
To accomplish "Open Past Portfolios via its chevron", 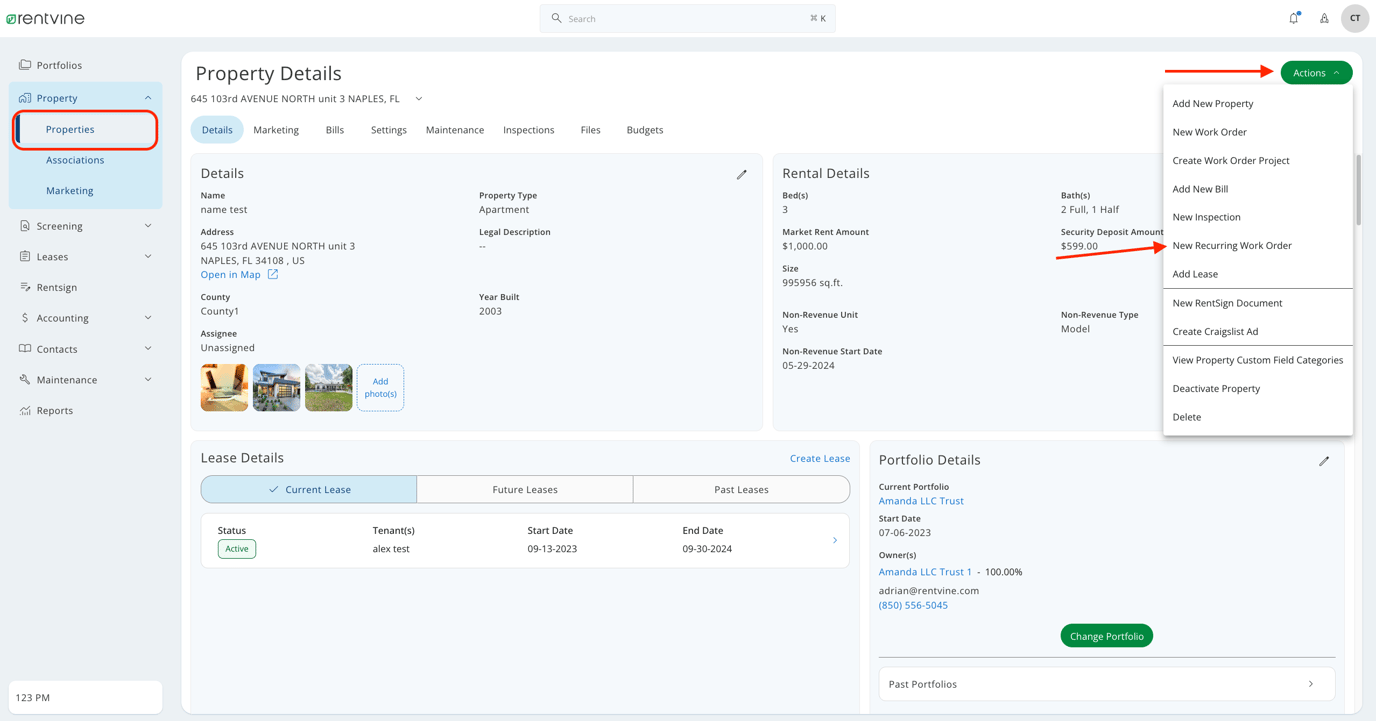I will tap(1311, 684).
